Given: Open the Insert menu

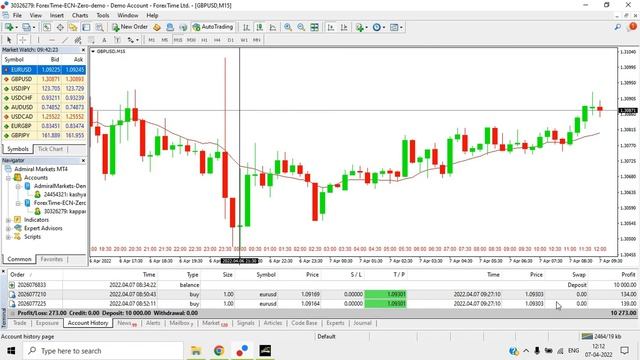Looking at the screenshot, I should [57, 16].
